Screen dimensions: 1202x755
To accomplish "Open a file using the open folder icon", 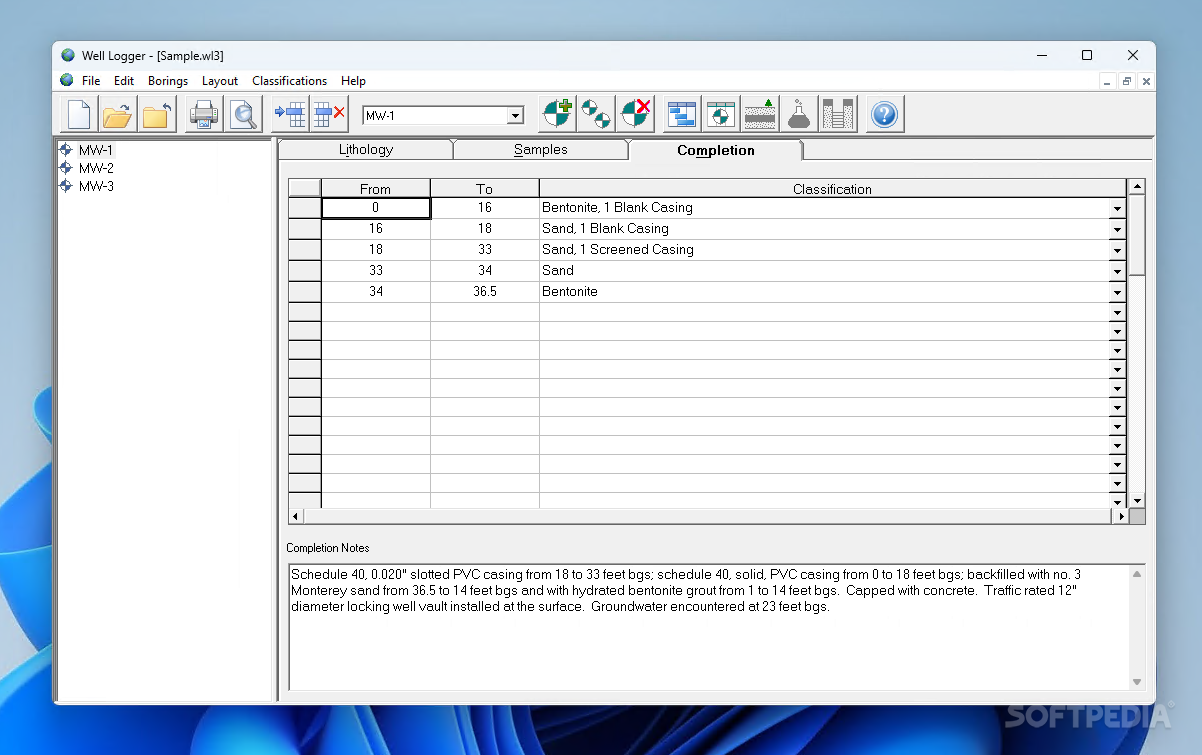I will (118, 115).
